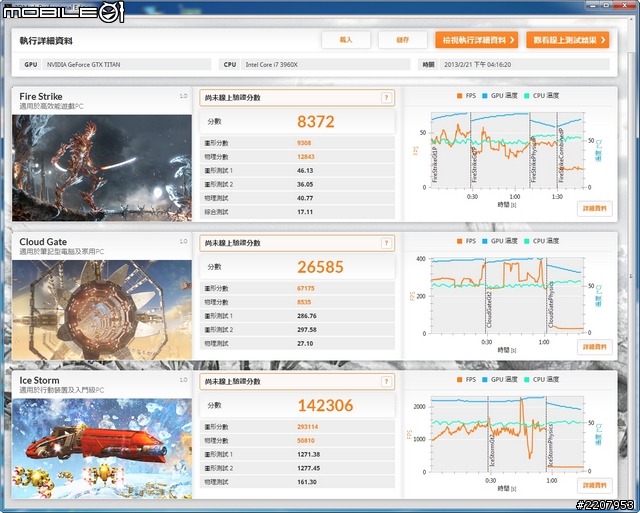Click the GPU field NVIDIA GeForce GTX TITAN
The height and width of the screenshot is (513, 640).
[127, 64]
